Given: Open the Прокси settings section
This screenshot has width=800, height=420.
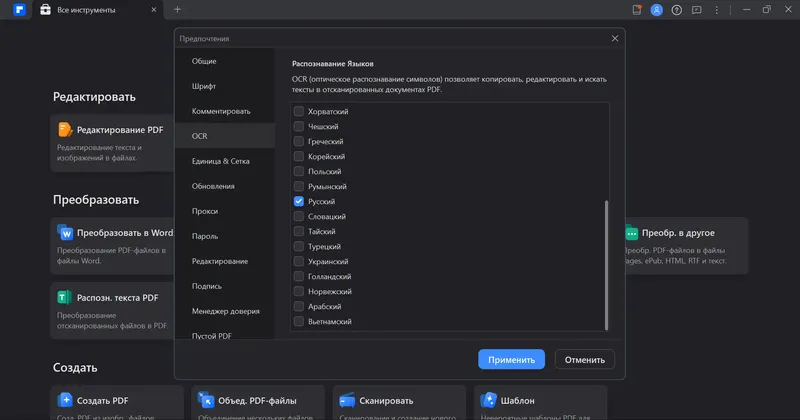Looking at the screenshot, I should click(x=224, y=211).
